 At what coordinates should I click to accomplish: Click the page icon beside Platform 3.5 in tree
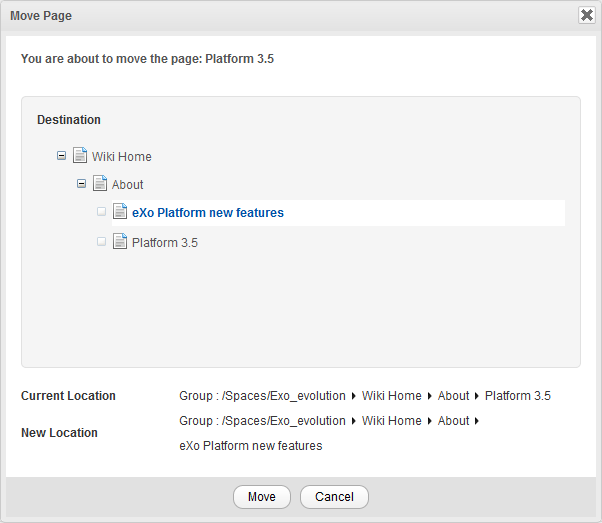pyautogui.click(x=120, y=241)
